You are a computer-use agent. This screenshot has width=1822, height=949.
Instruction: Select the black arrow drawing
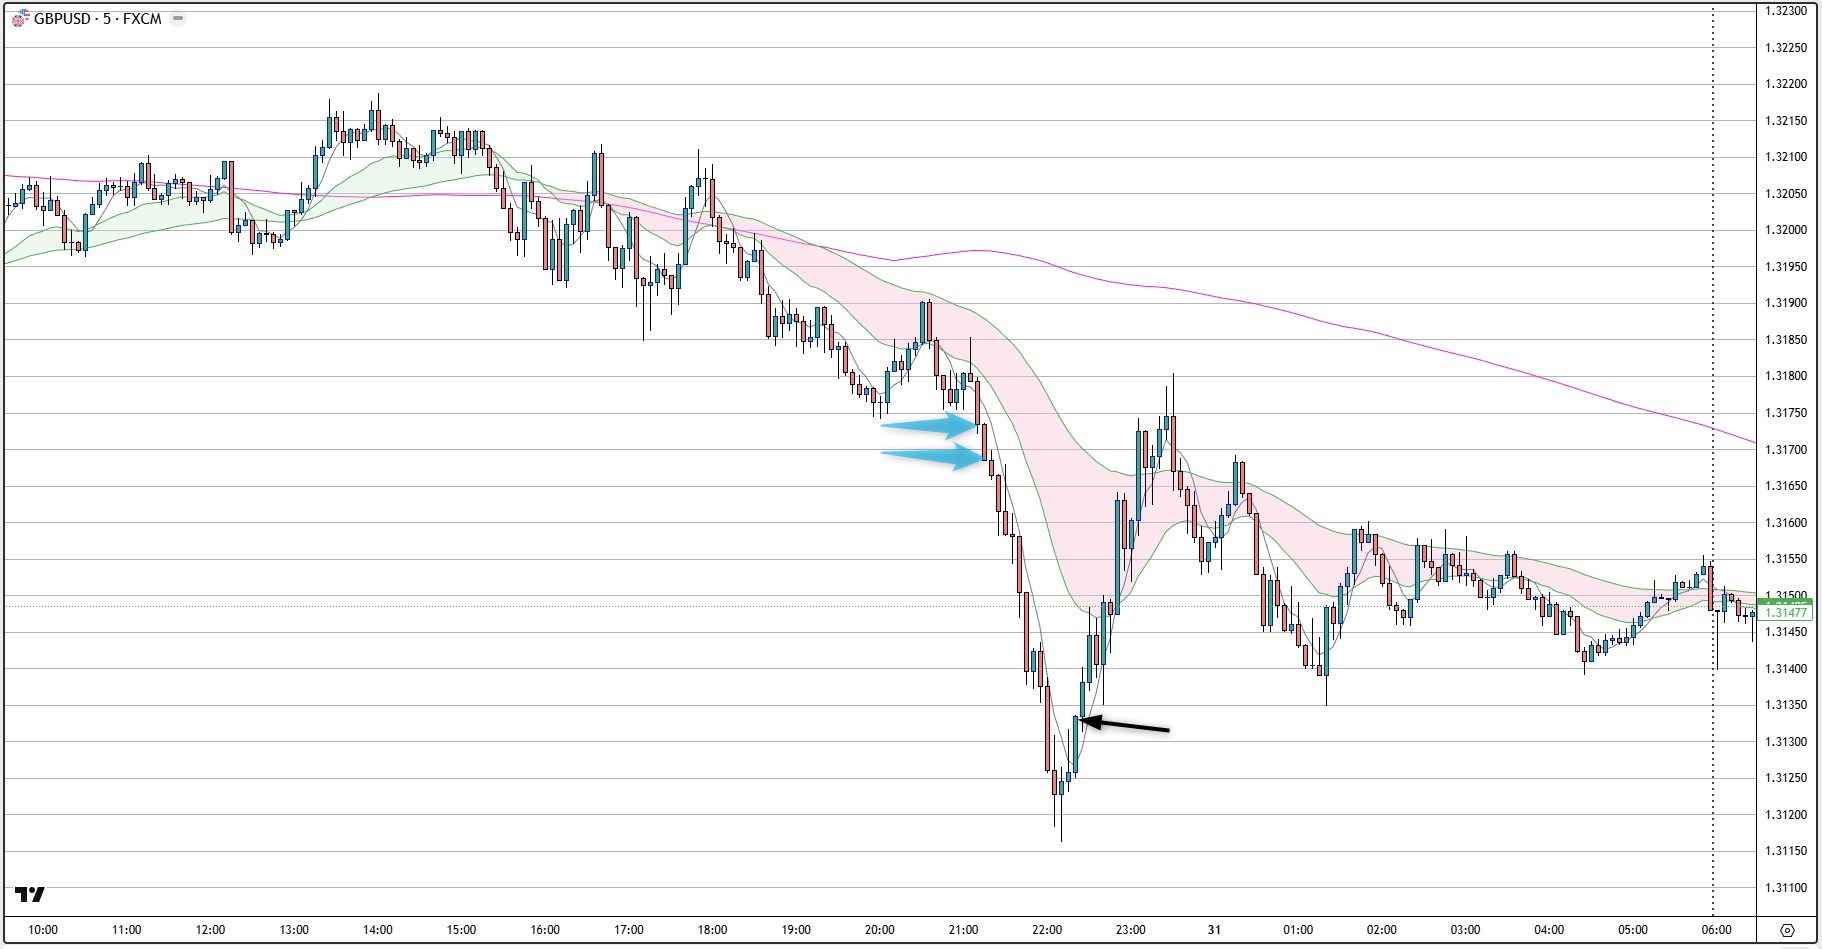1130,726
